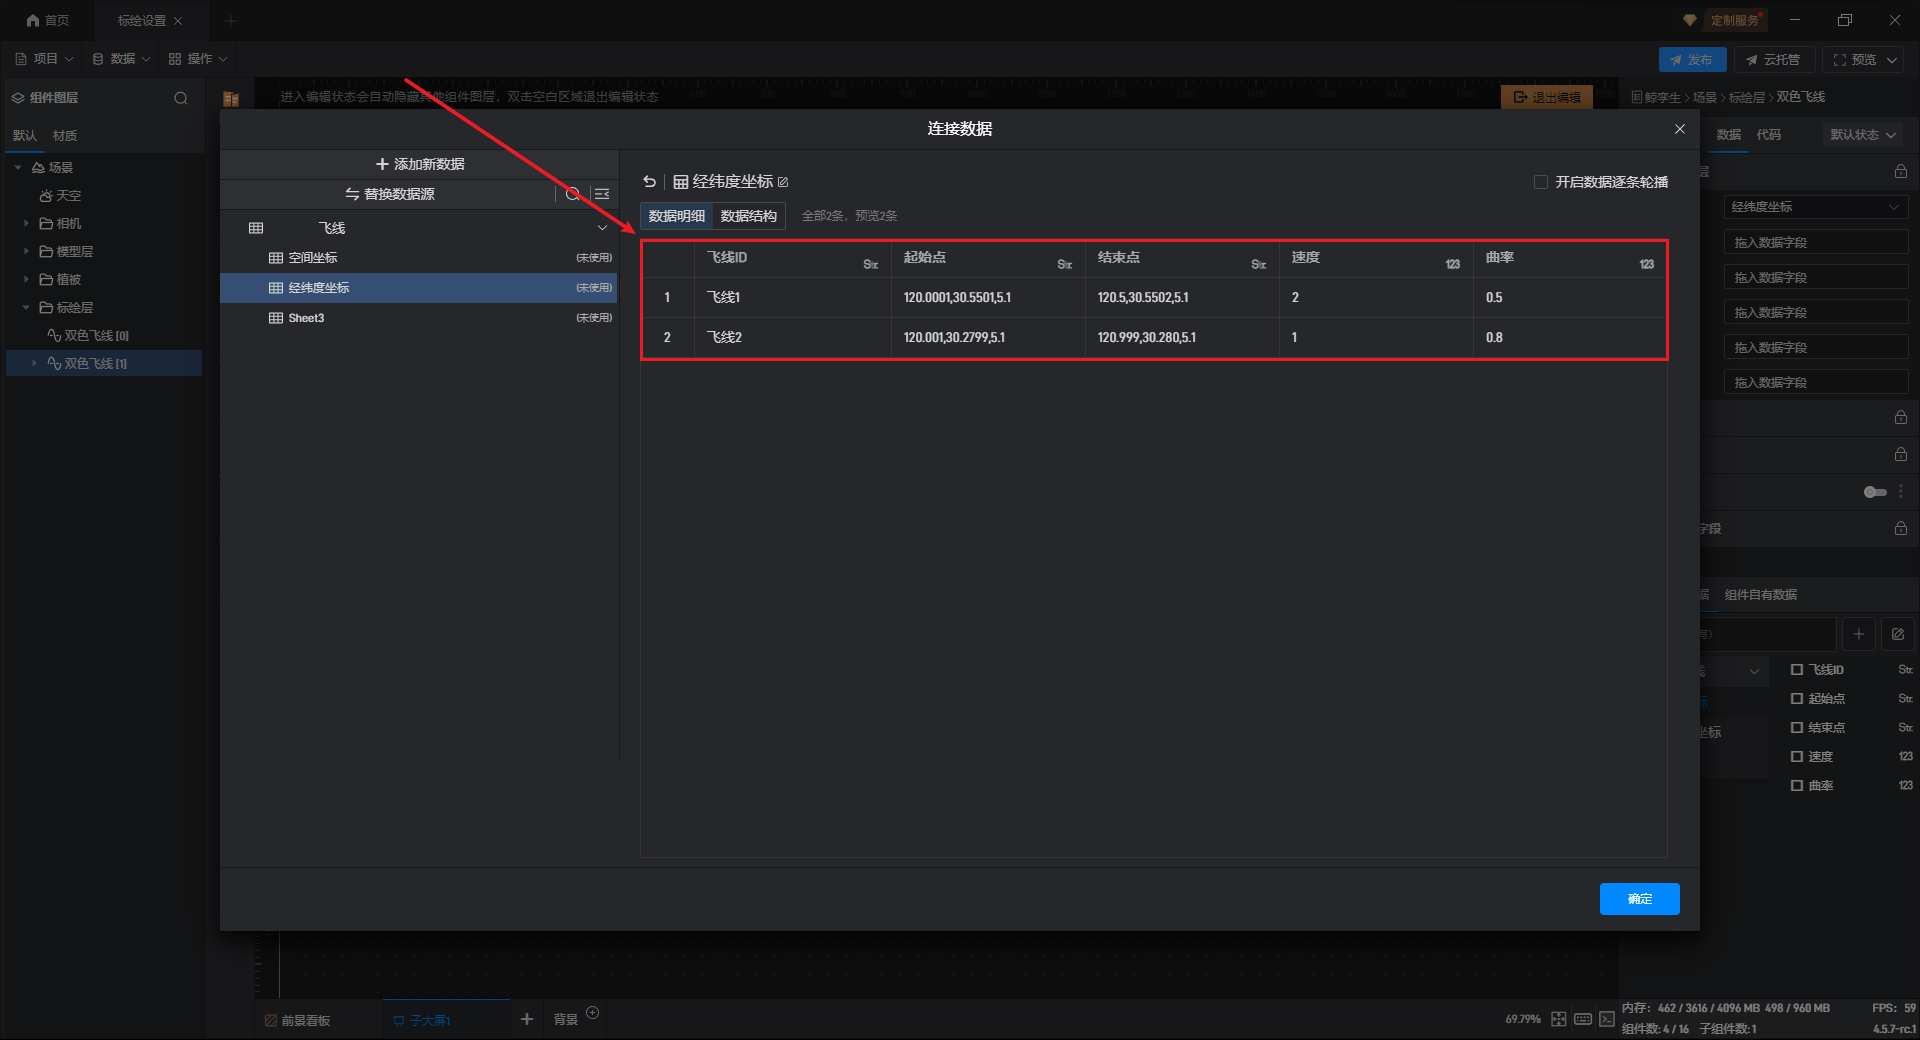Click the 云托管 button
This screenshot has width=1920, height=1040.
point(1773,60)
